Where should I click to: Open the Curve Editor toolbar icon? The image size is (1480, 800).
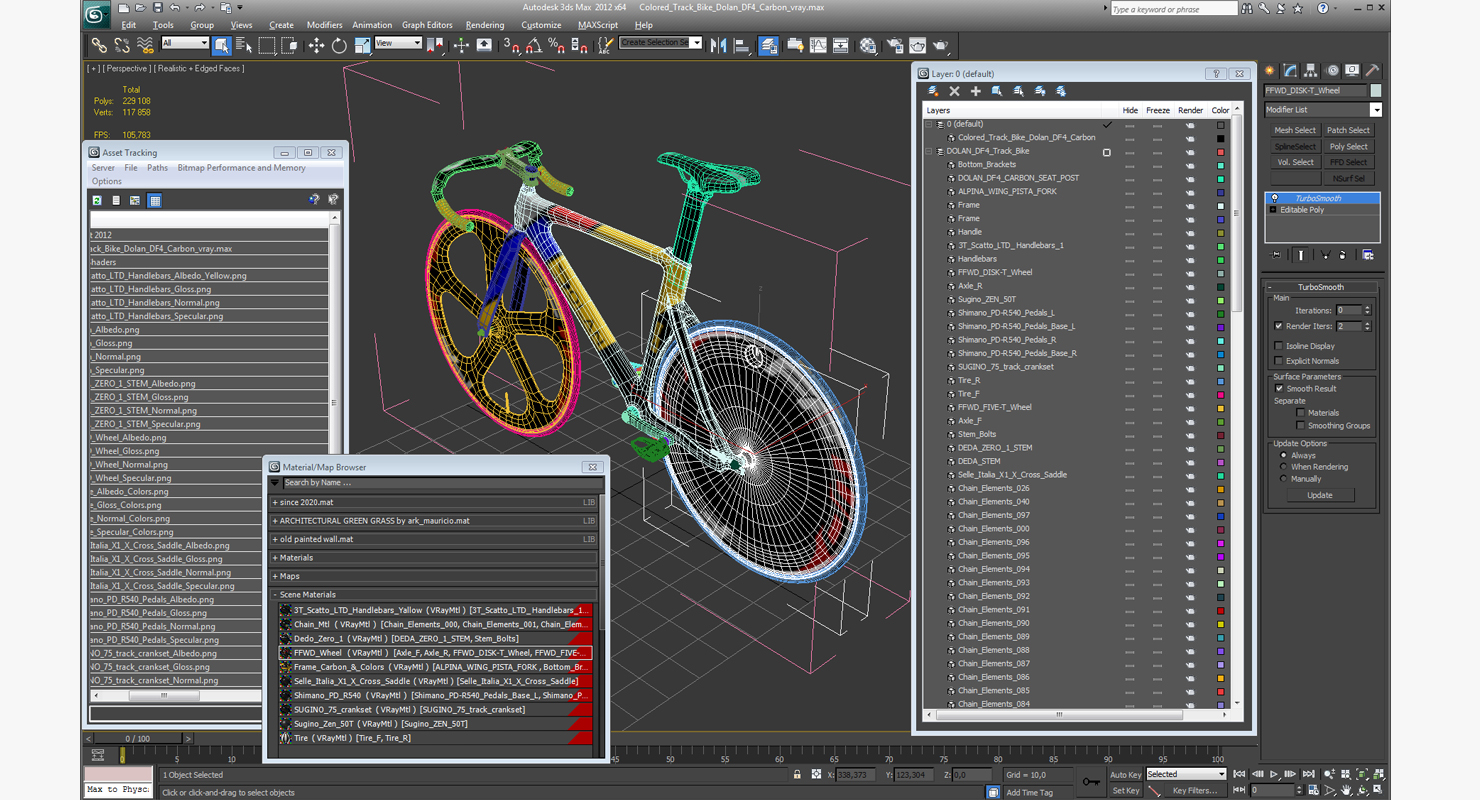pos(818,45)
